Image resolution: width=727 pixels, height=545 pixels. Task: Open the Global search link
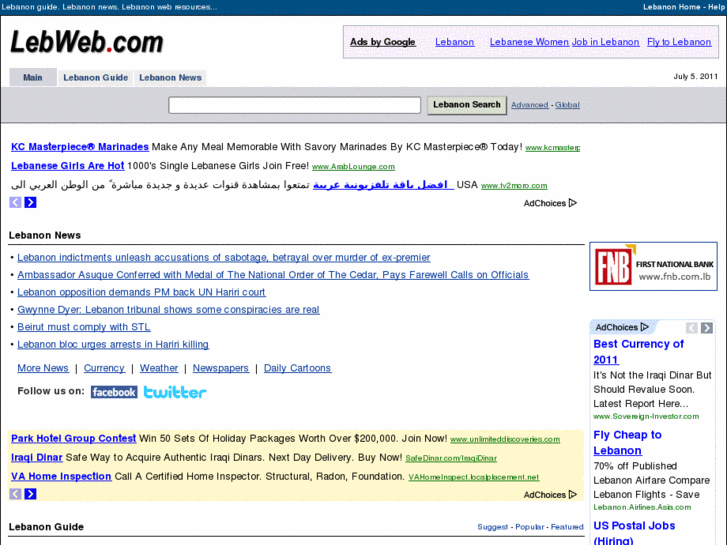567,105
